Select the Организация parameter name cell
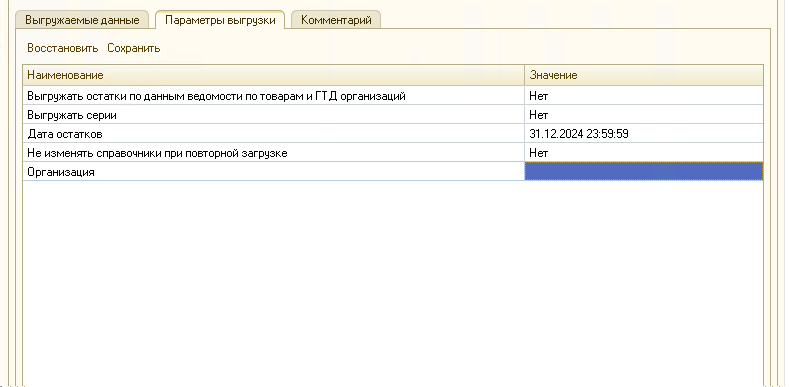 point(274,172)
